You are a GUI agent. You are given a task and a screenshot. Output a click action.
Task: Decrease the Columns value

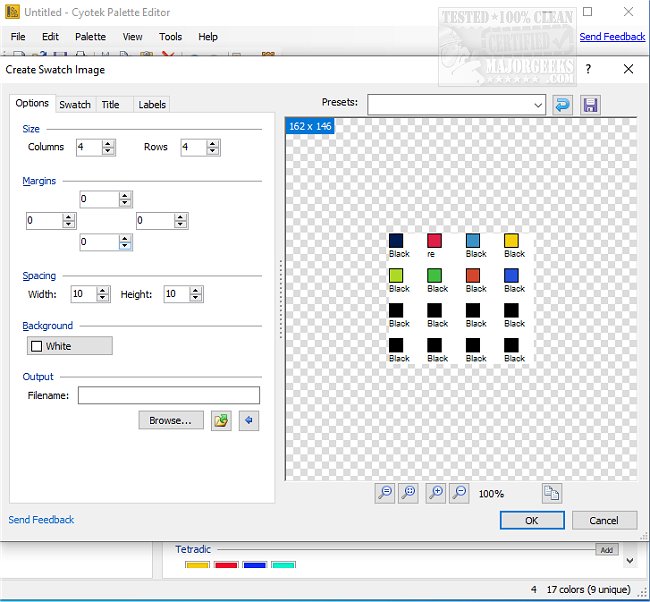click(x=108, y=151)
